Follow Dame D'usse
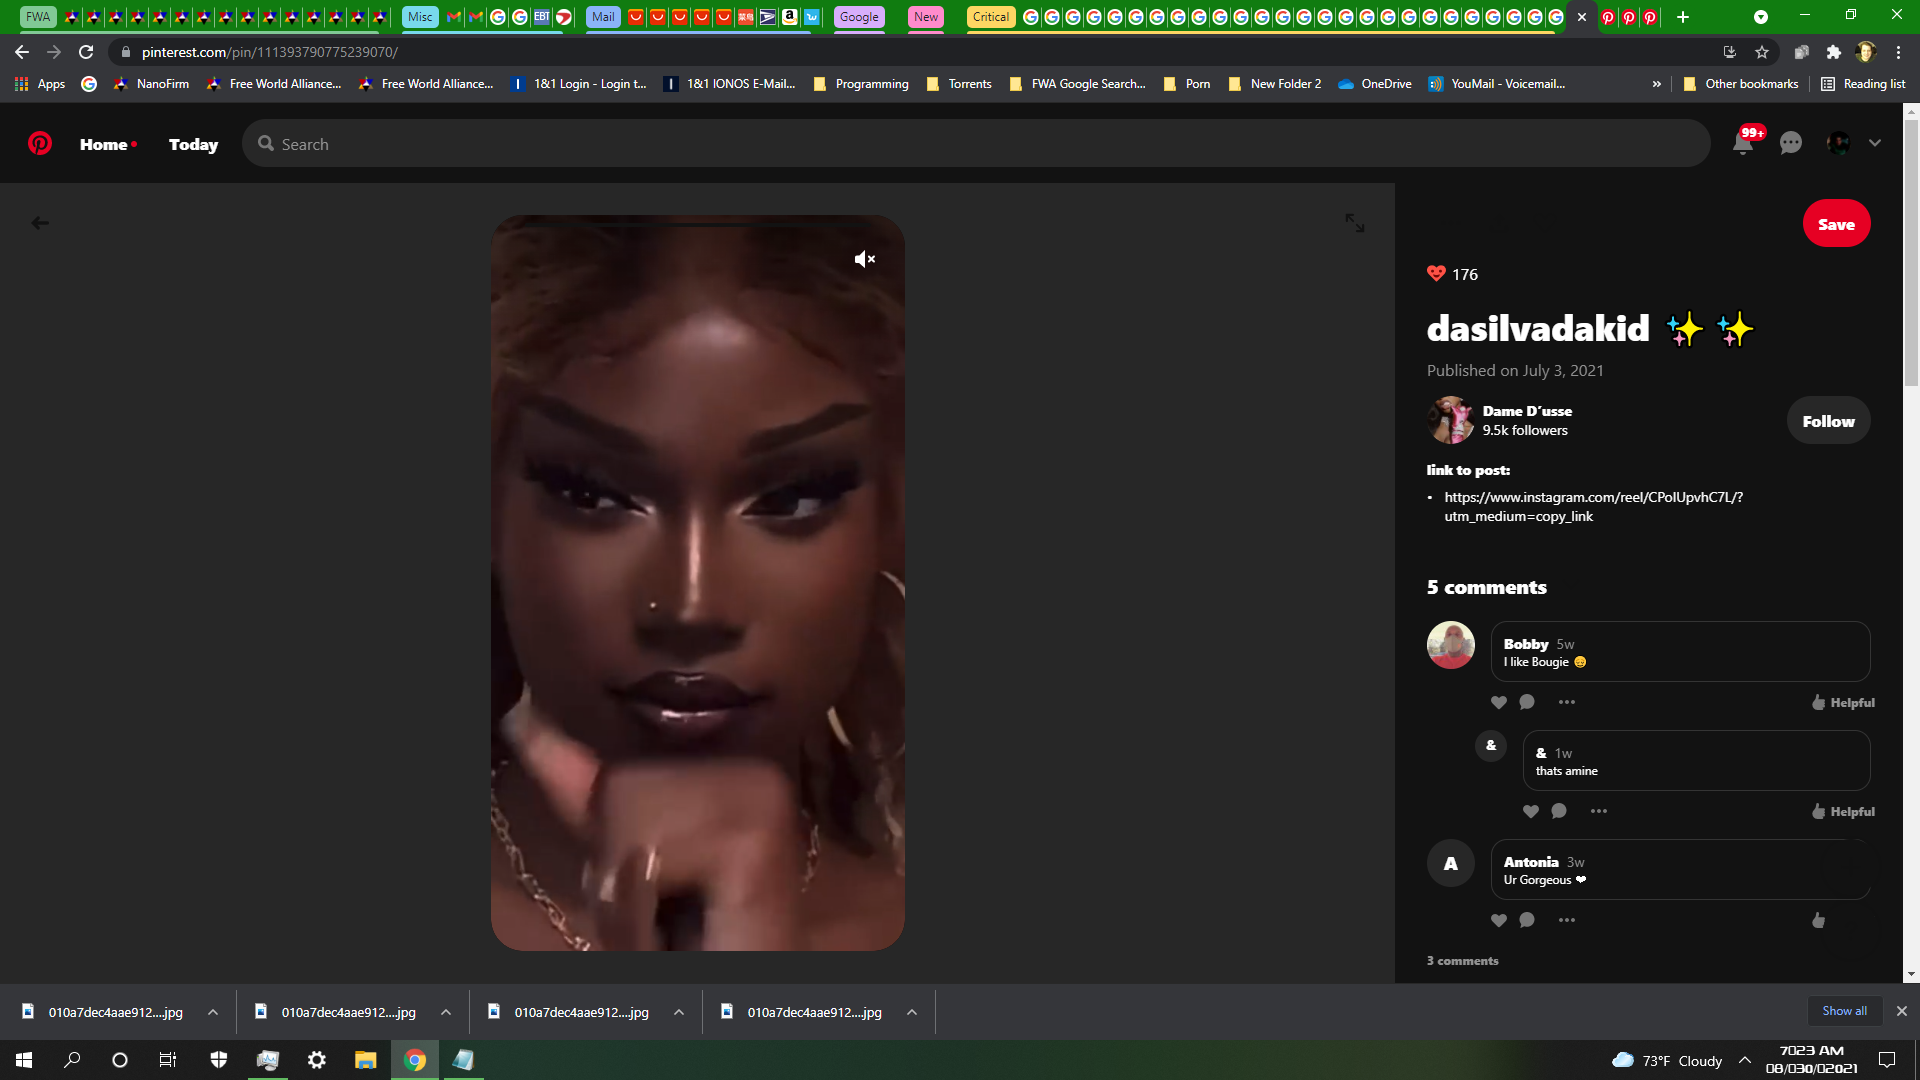Screen dimensions: 1920x1080 coord(1828,421)
